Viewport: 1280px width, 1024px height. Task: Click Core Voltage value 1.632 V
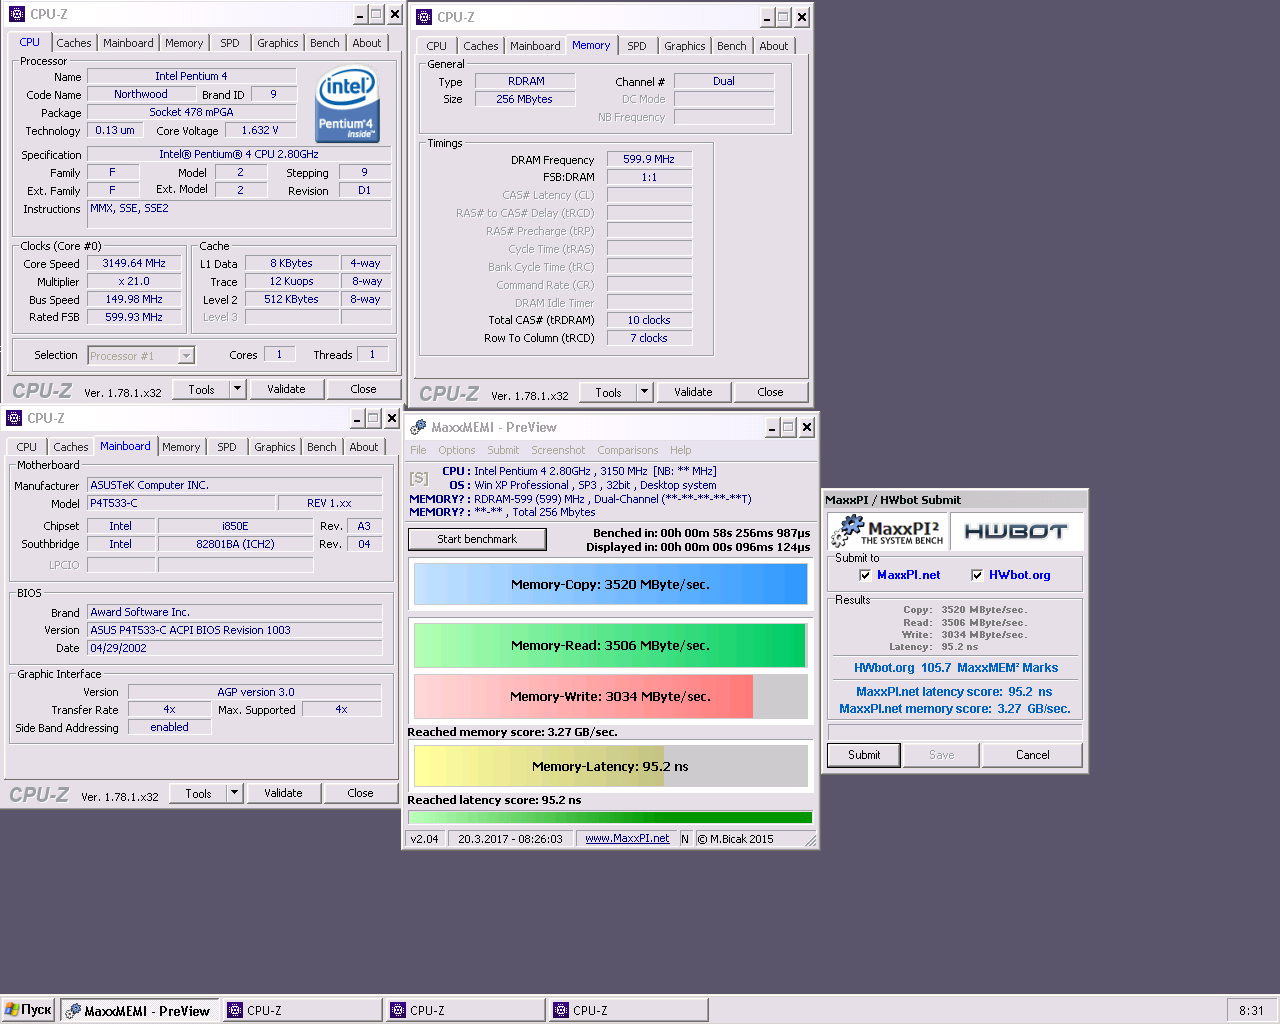pos(260,131)
